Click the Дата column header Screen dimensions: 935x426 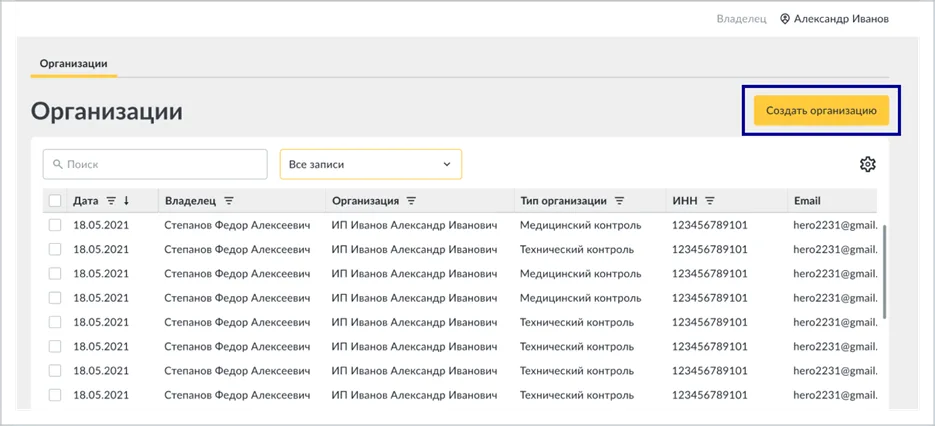85,201
